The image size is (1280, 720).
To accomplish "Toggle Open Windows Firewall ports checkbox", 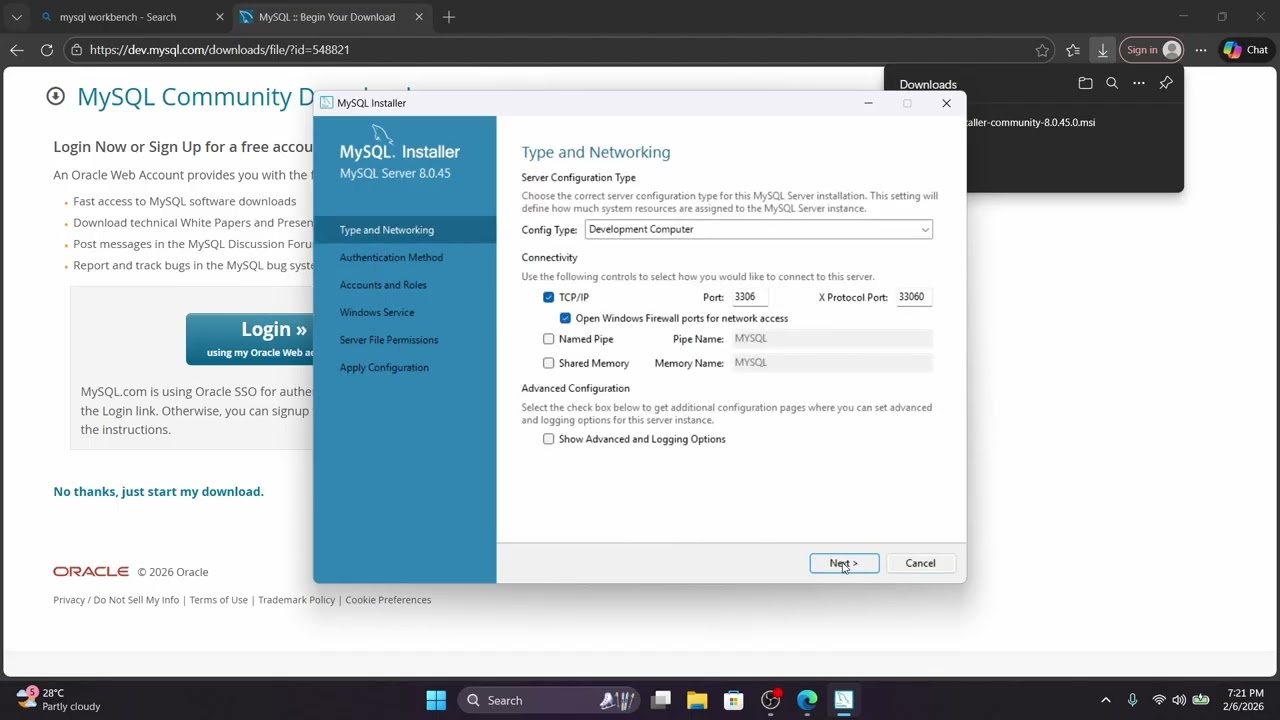I will click(x=565, y=318).
